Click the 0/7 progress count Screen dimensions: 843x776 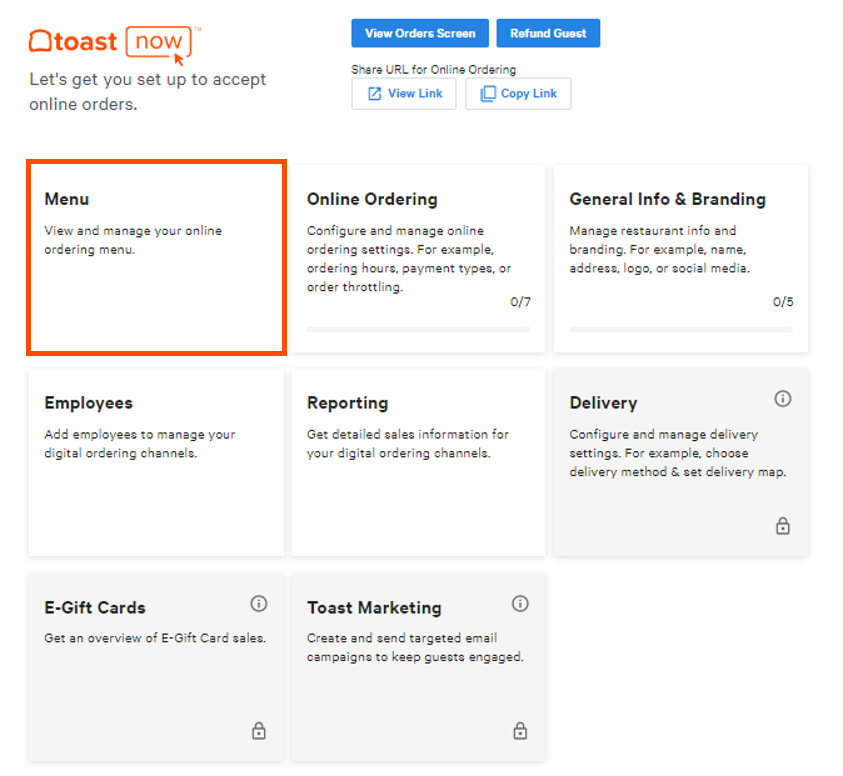click(520, 302)
